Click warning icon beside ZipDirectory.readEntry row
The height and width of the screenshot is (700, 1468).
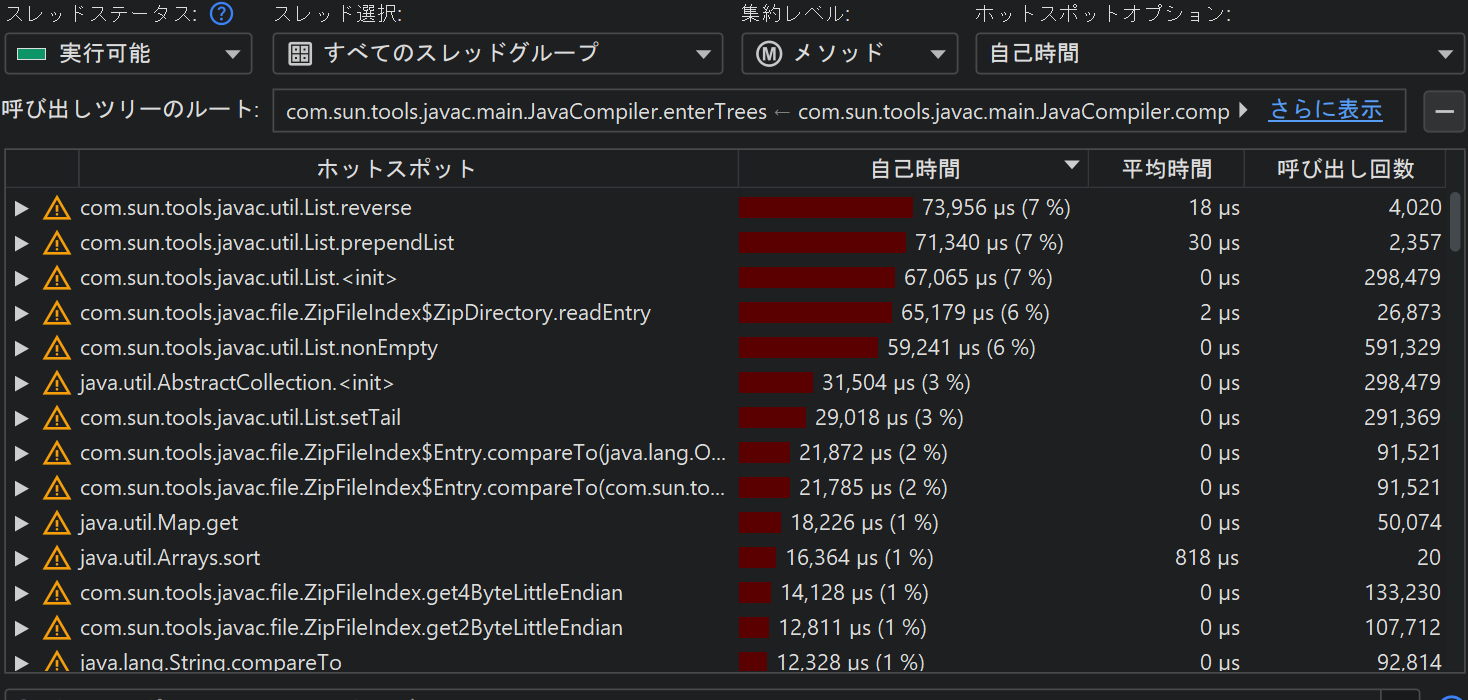(x=56, y=313)
